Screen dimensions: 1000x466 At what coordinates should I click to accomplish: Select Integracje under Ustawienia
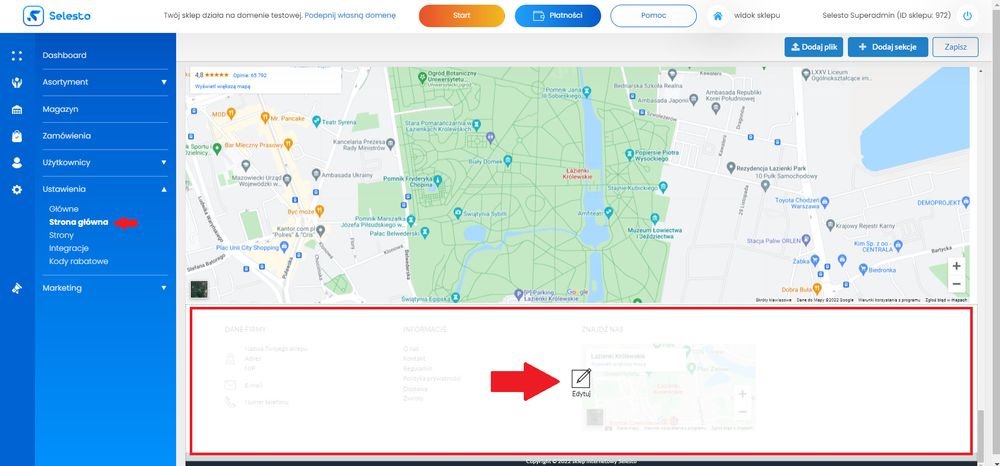(x=69, y=249)
